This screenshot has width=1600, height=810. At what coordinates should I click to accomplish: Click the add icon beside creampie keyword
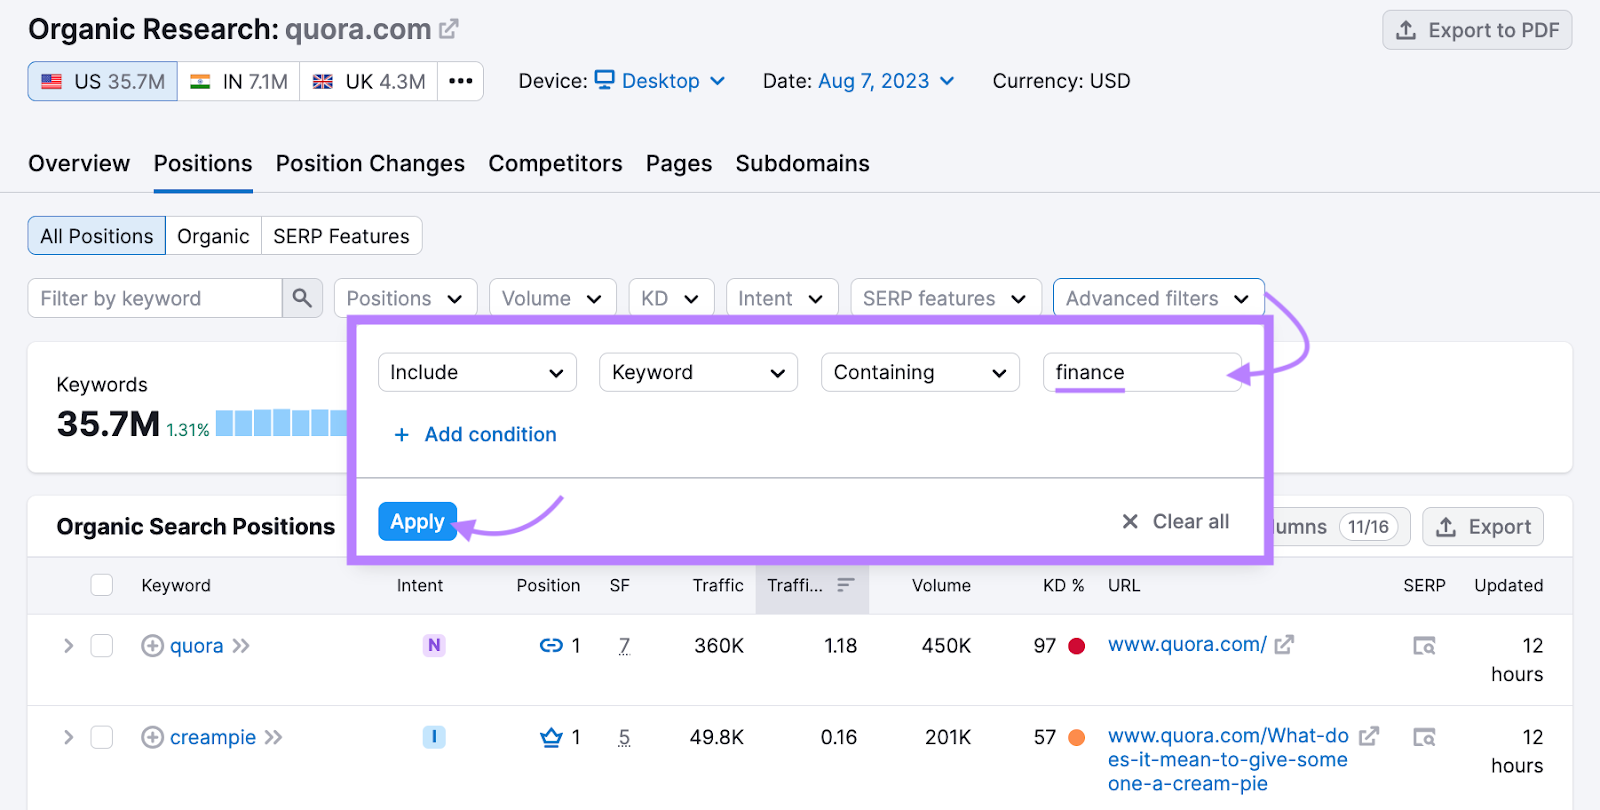point(152,737)
